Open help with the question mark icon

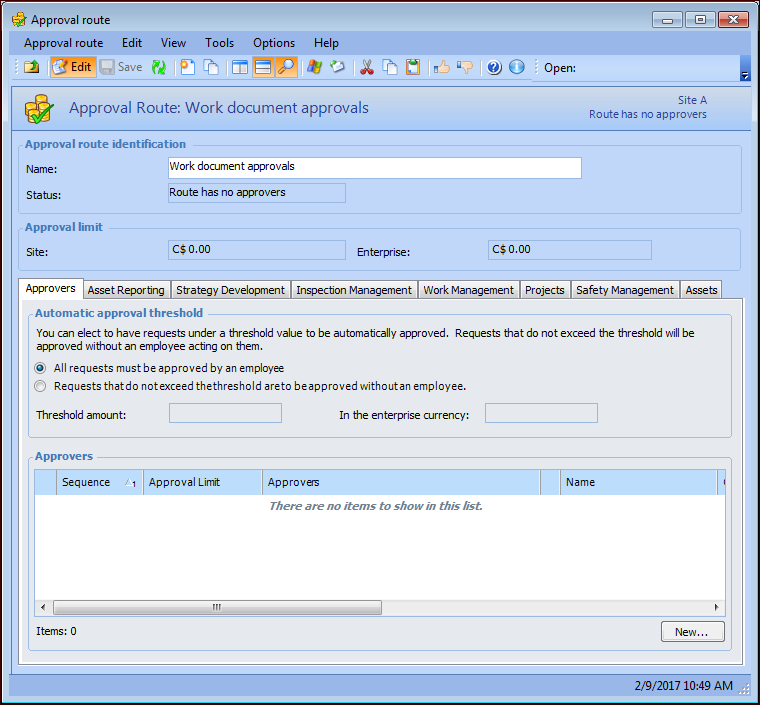click(494, 67)
